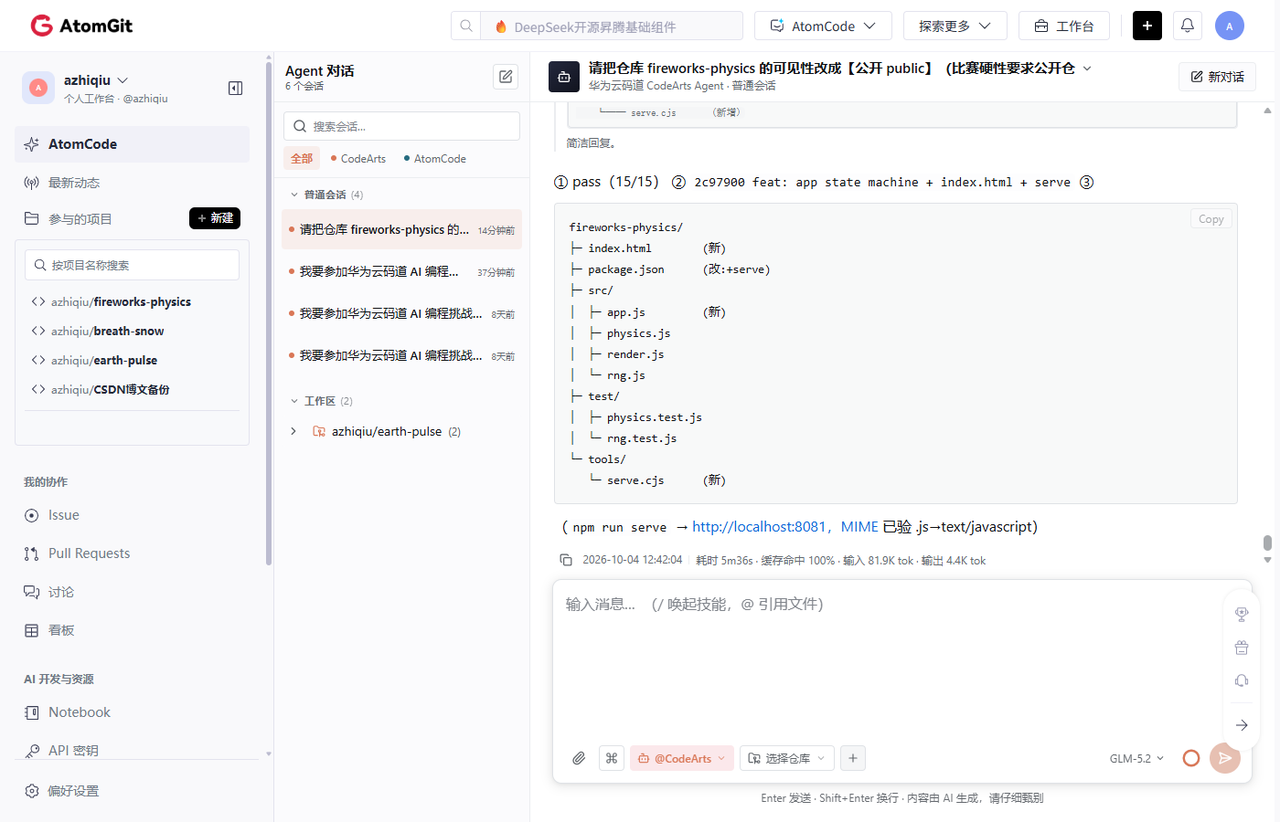Click the new conversation edit icon in Agent 对话

506,76
